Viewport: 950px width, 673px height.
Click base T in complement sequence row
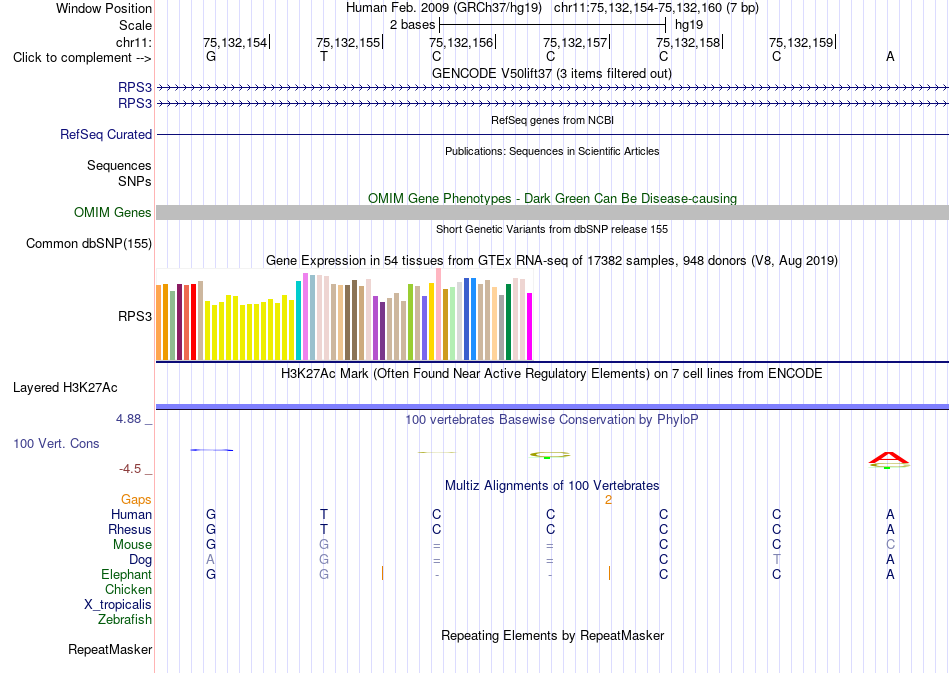coord(324,56)
